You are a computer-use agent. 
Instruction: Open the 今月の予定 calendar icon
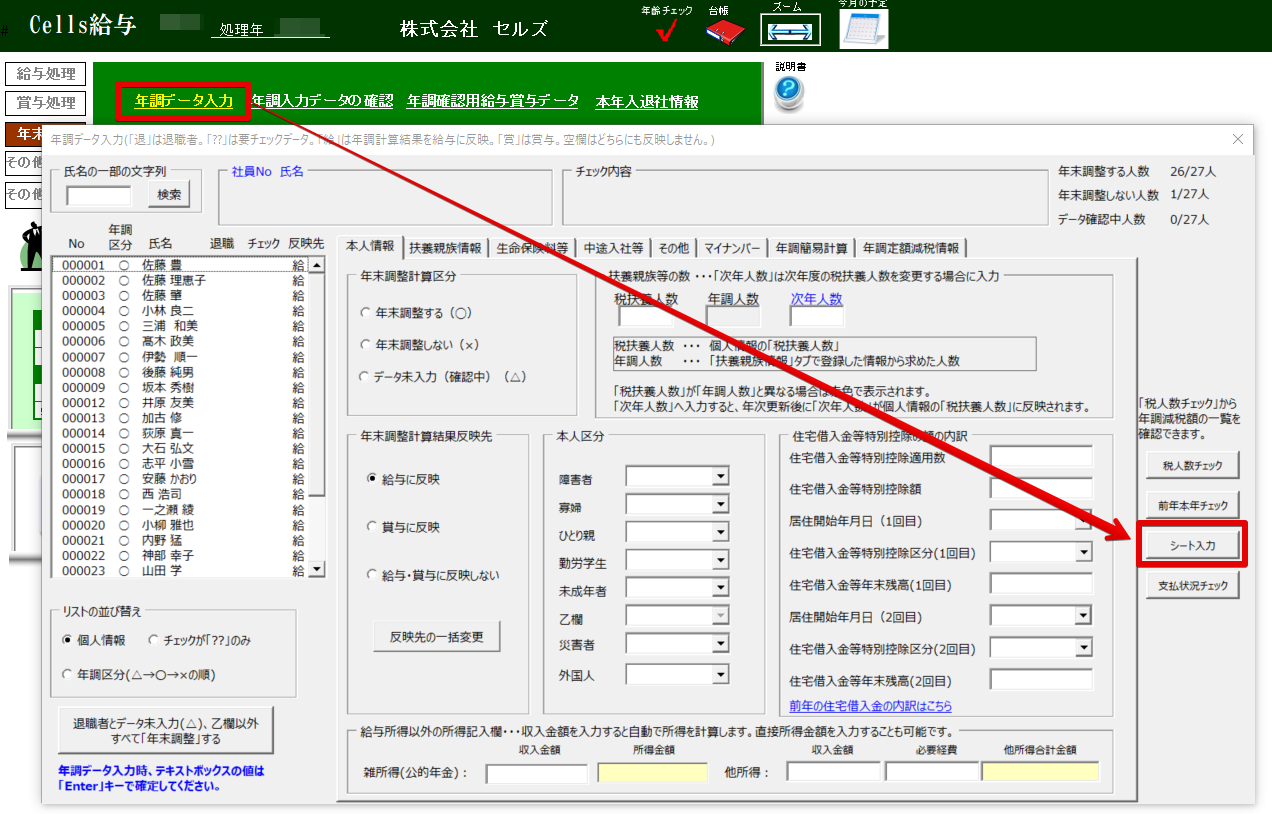click(x=864, y=28)
